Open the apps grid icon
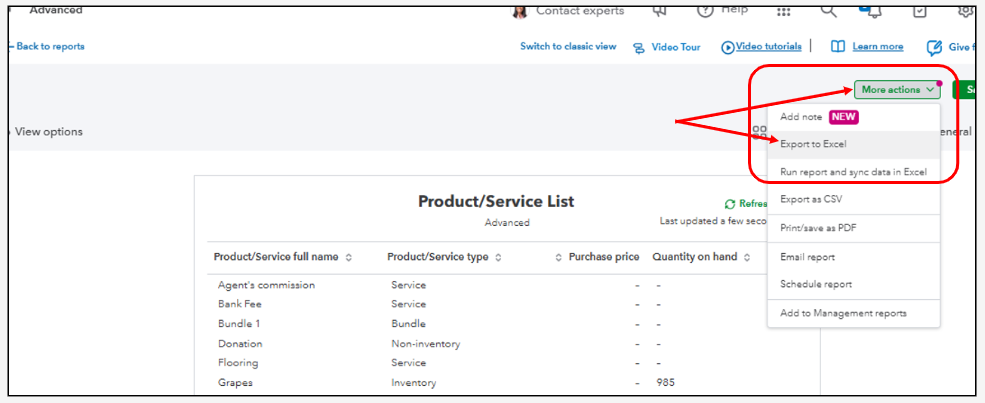The height and width of the screenshot is (403, 985). point(784,10)
